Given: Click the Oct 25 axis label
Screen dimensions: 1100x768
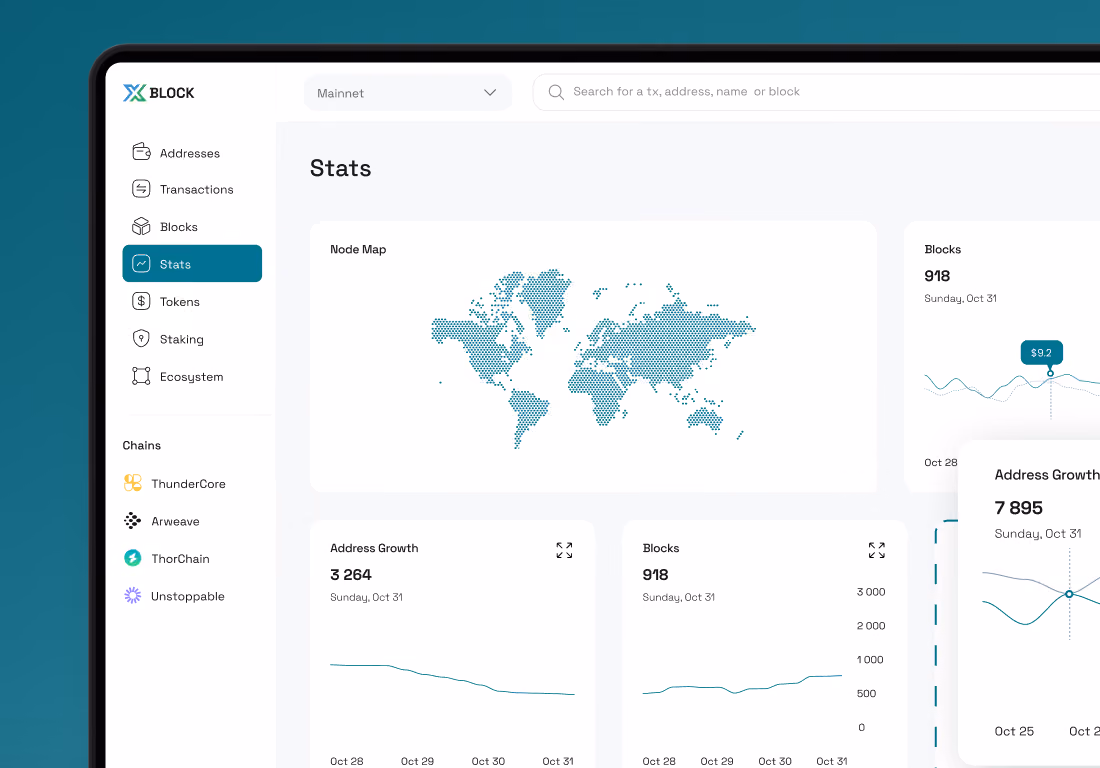Looking at the screenshot, I should [1014, 731].
